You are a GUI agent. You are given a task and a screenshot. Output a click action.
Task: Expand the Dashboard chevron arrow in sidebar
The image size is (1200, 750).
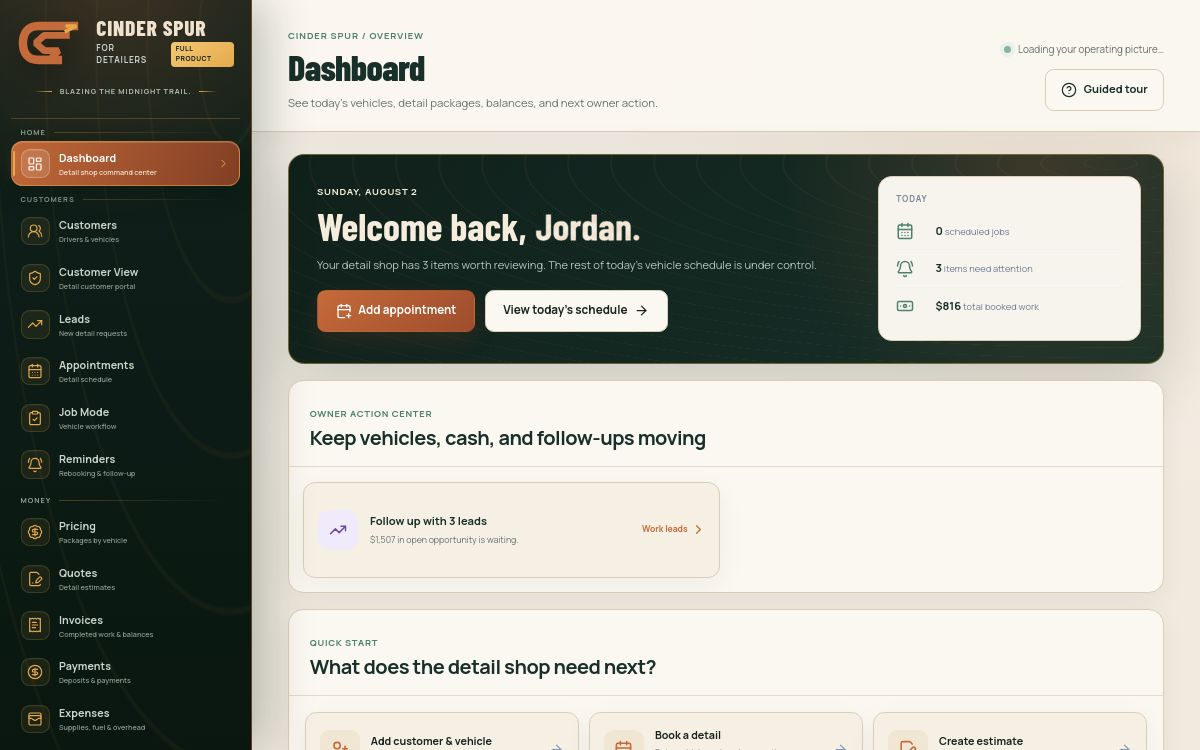coord(223,164)
